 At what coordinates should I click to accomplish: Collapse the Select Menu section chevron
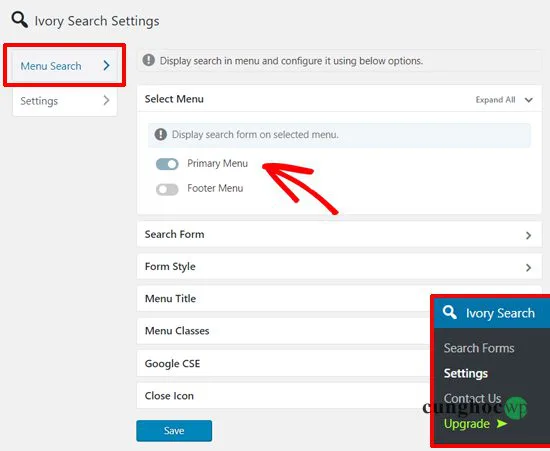pos(529,100)
